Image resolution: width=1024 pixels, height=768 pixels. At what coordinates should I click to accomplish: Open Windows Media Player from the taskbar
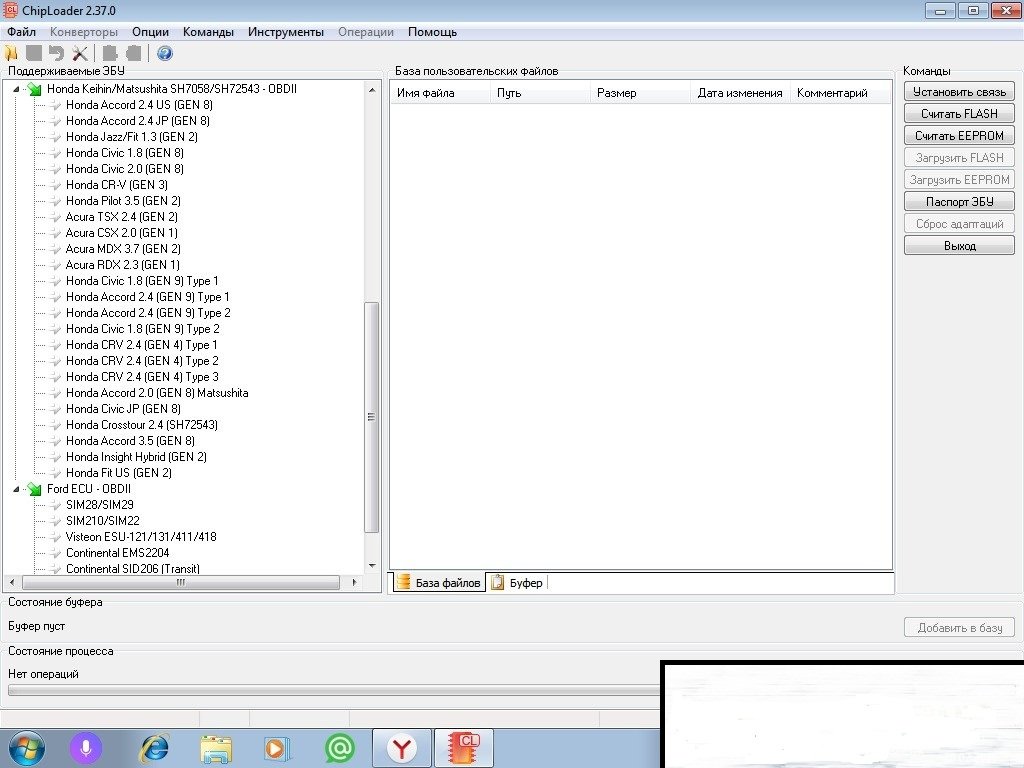coord(276,747)
